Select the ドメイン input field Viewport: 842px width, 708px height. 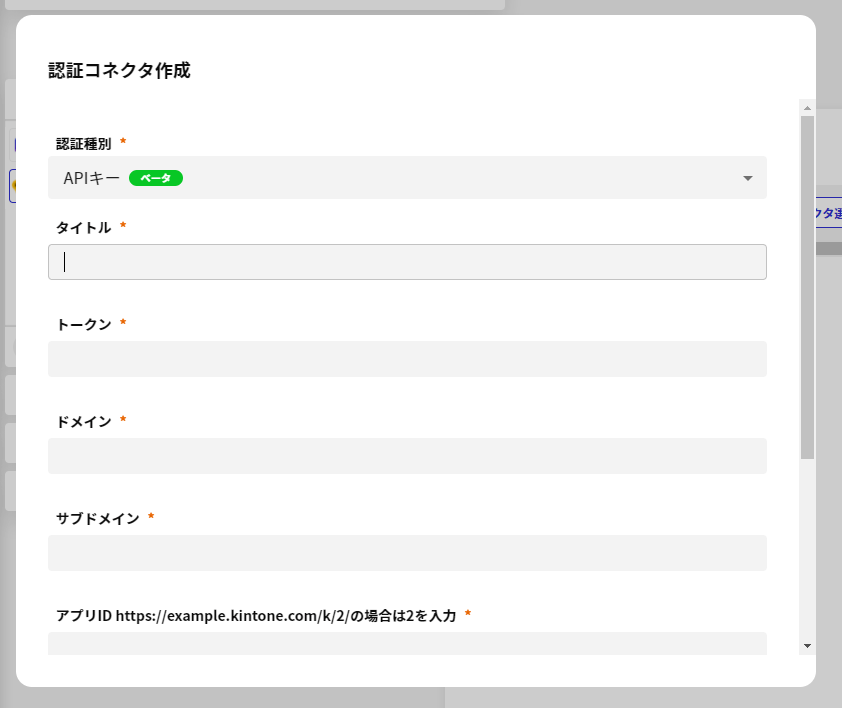click(407, 456)
